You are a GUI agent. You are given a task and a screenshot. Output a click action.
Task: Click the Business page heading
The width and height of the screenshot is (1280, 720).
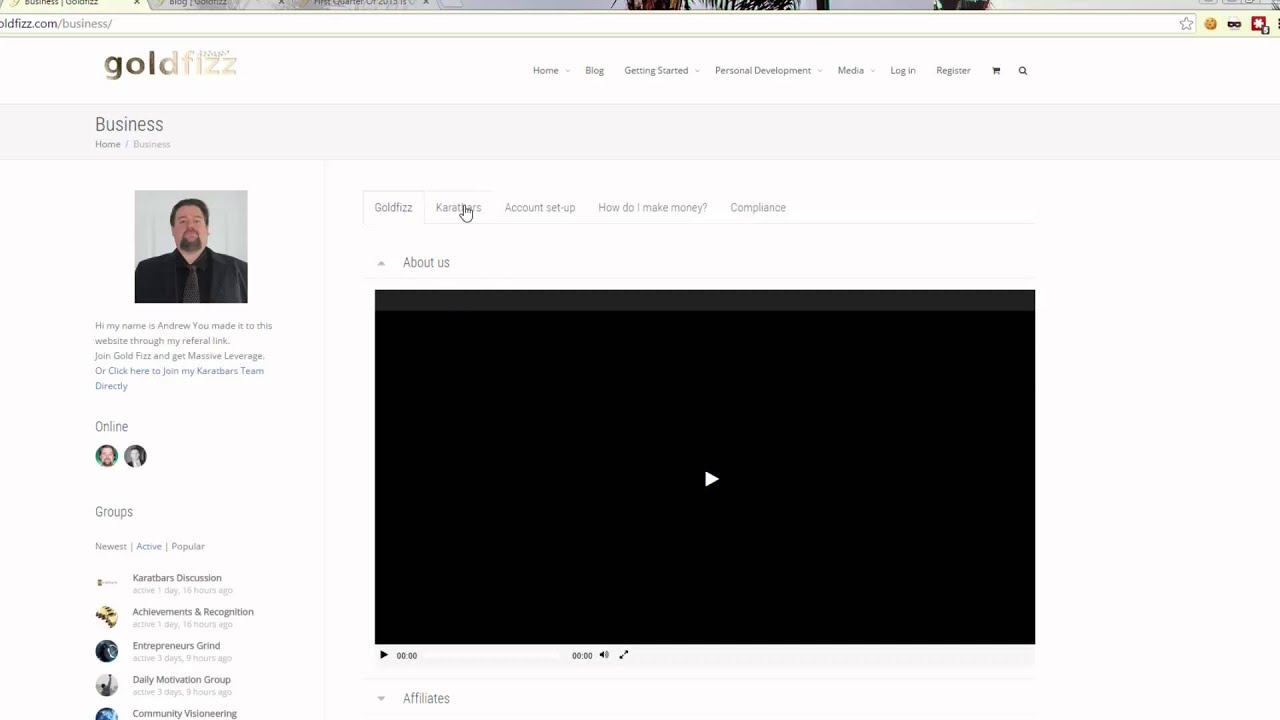[129, 125]
